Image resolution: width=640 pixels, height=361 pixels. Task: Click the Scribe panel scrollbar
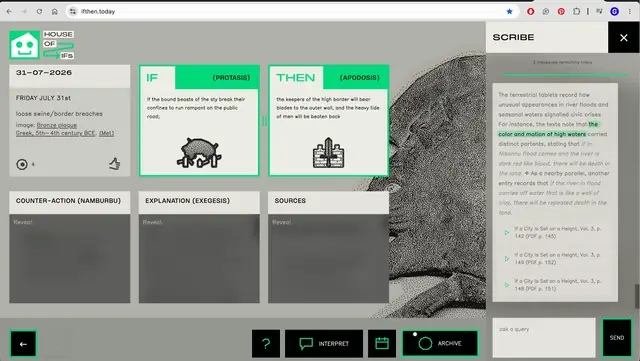pos(636,296)
